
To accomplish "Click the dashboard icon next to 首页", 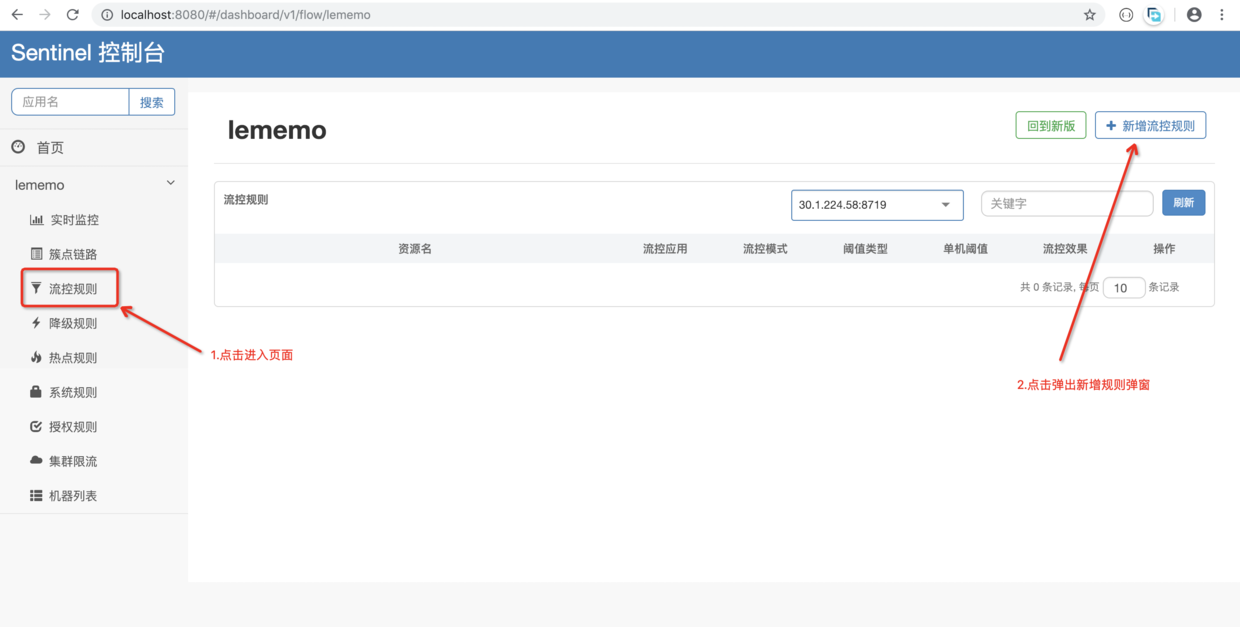I will [18, 147].
